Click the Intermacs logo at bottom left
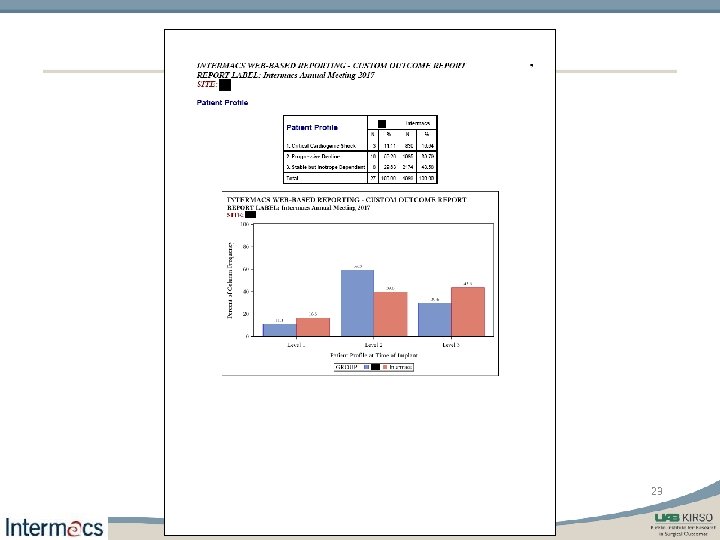This screenshot has height=540, width=720. [54, 527]
